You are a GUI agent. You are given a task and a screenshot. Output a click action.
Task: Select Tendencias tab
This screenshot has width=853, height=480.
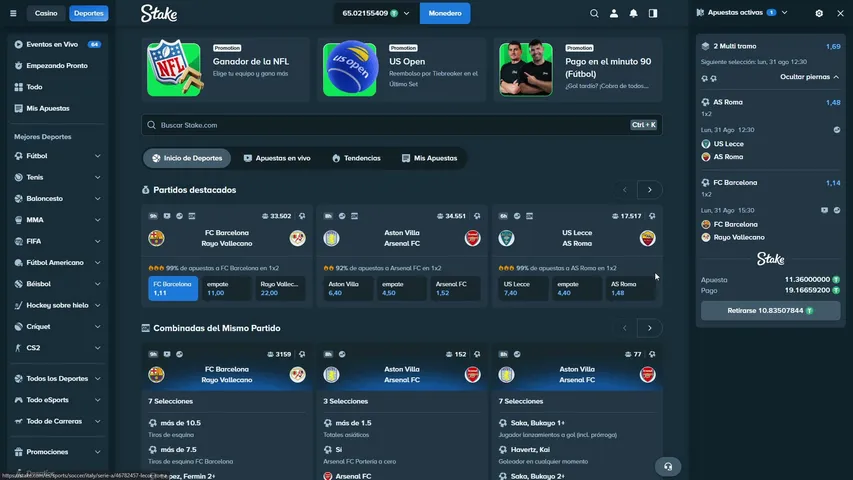356,158
